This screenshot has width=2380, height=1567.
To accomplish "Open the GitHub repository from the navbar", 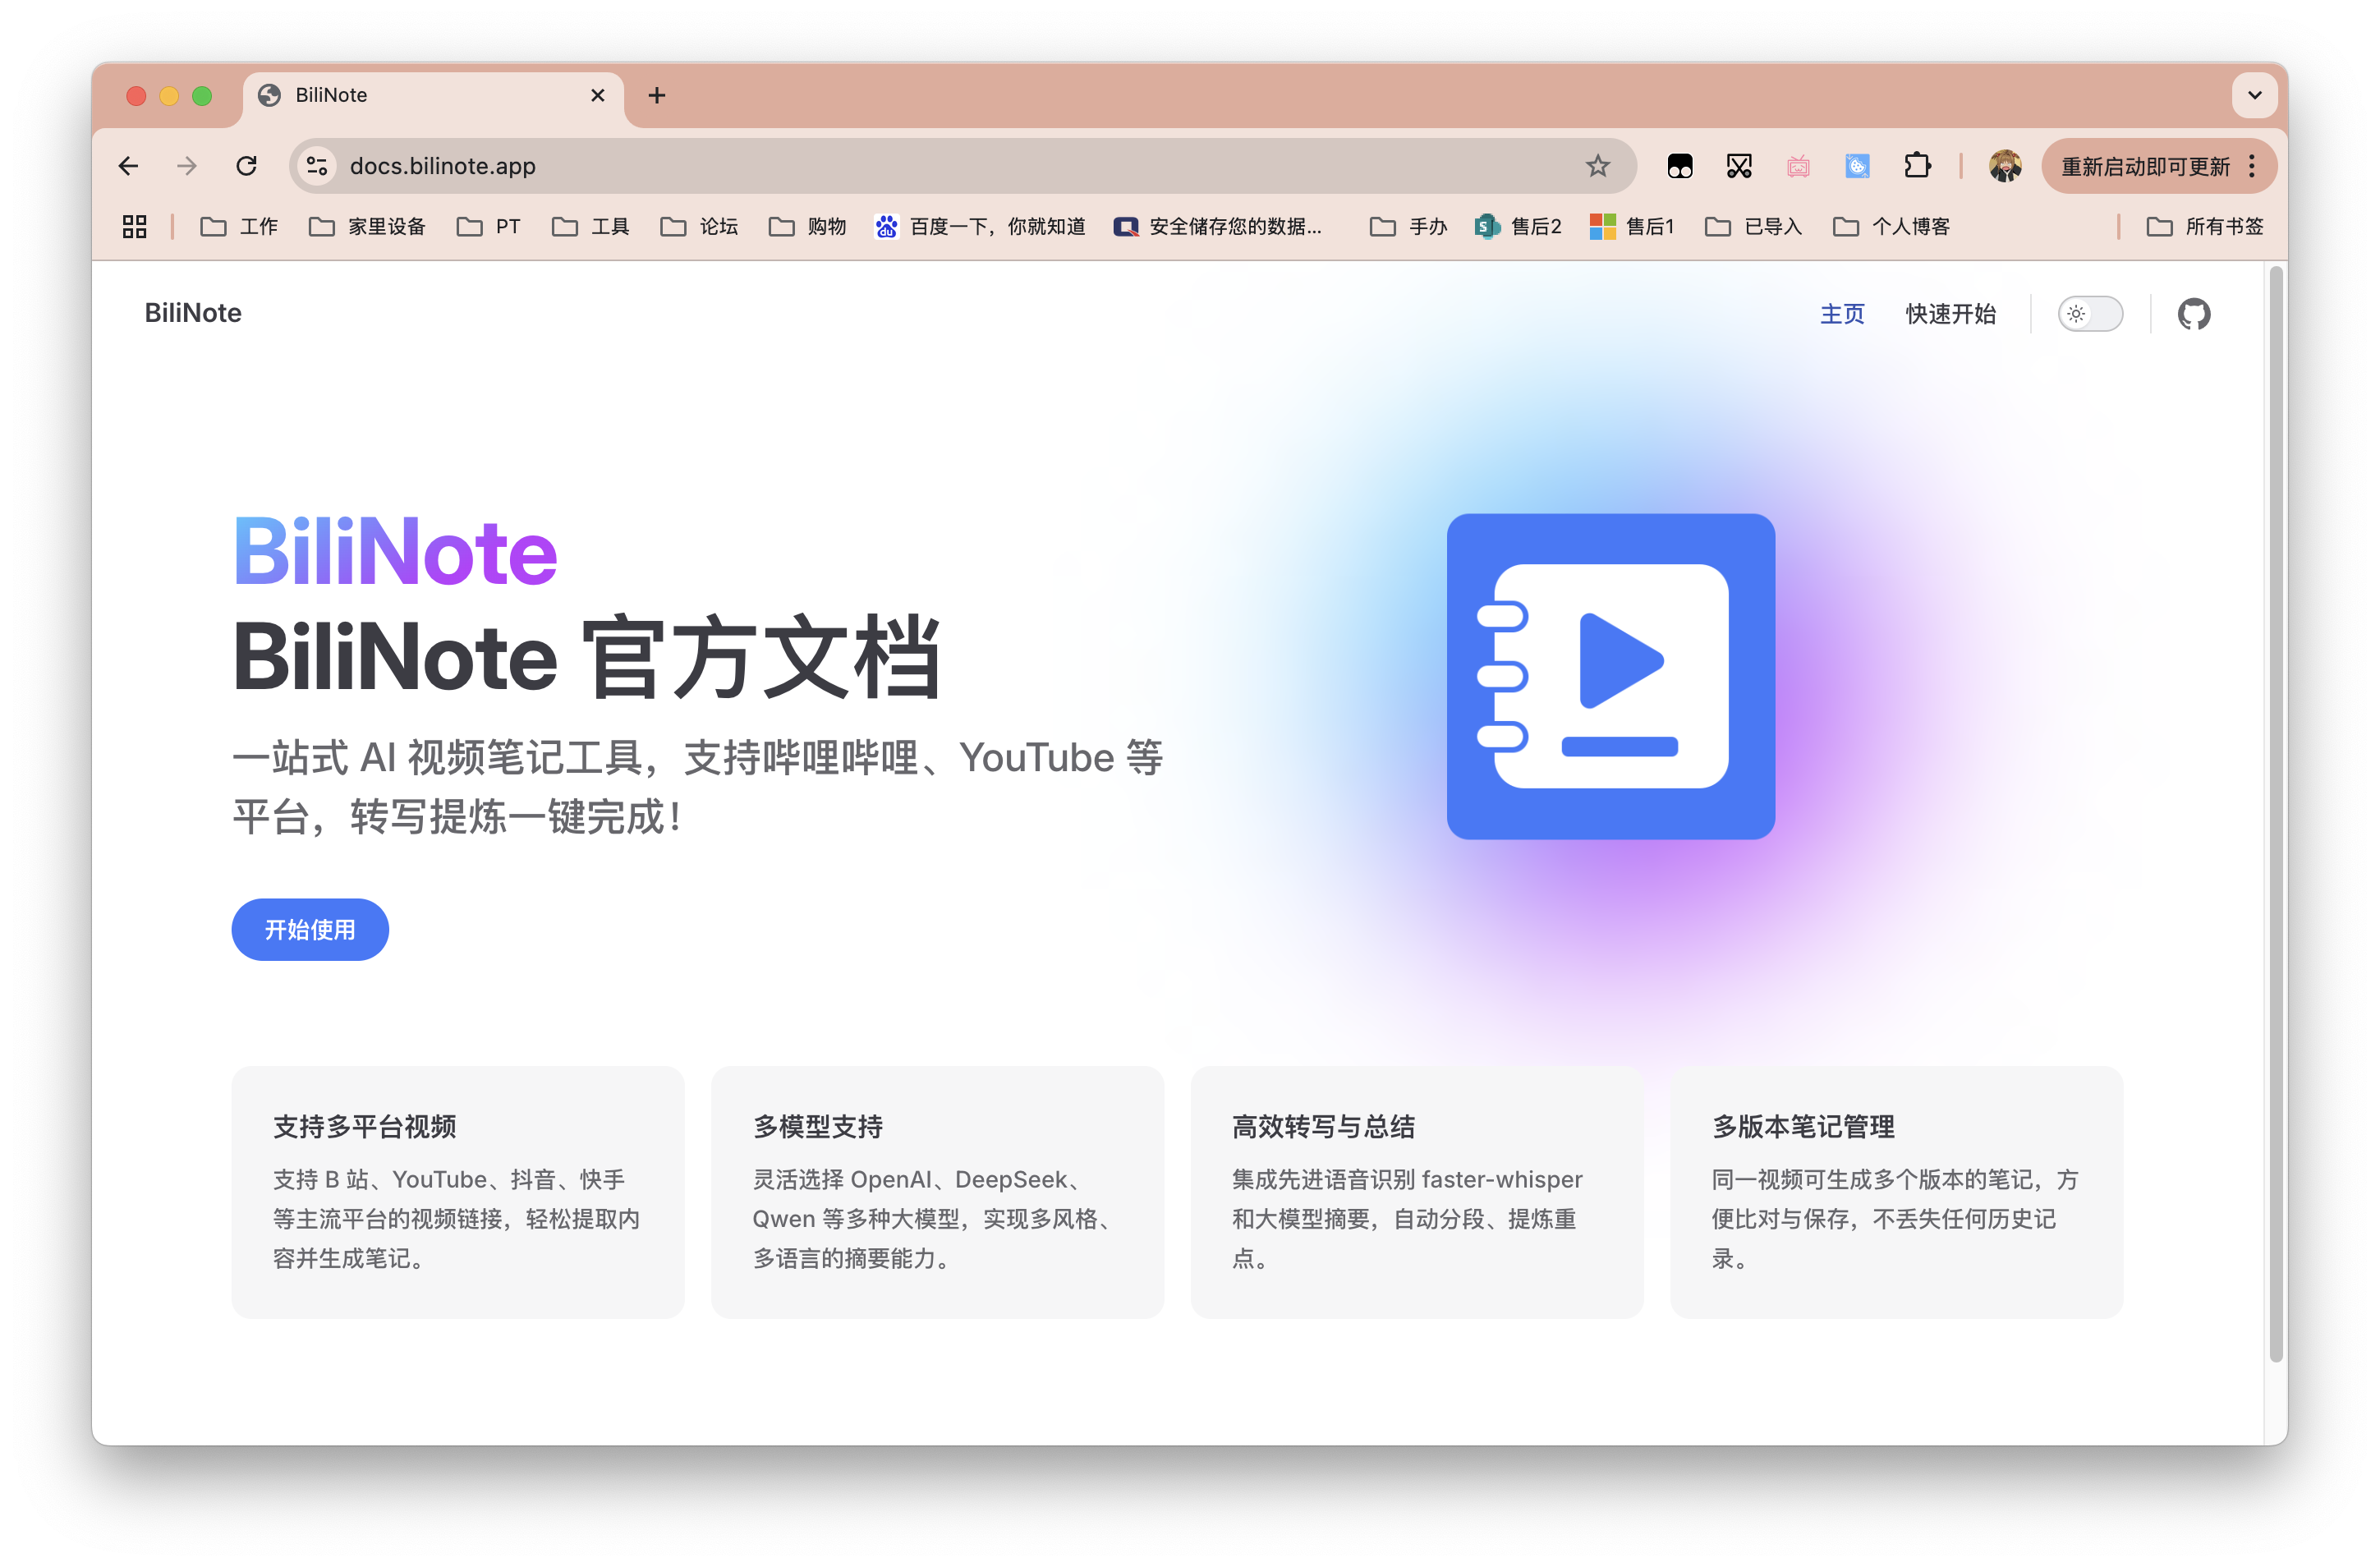I will [x=2194, y=313].
